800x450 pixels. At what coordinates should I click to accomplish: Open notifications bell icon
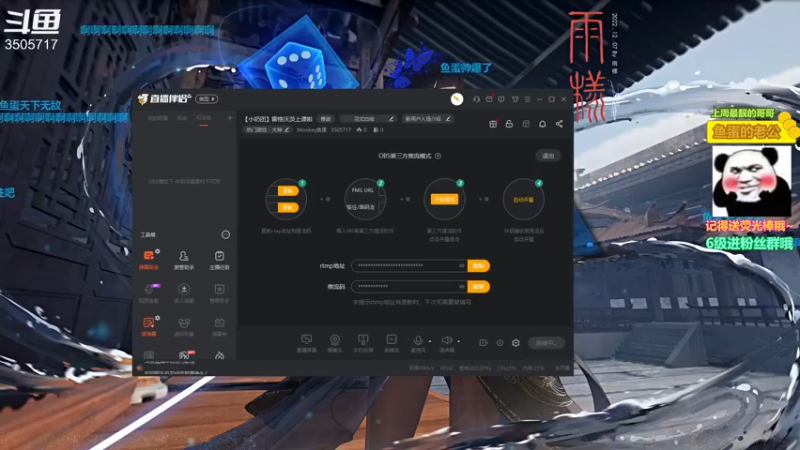pyautogui.click(x=542, y=124)
